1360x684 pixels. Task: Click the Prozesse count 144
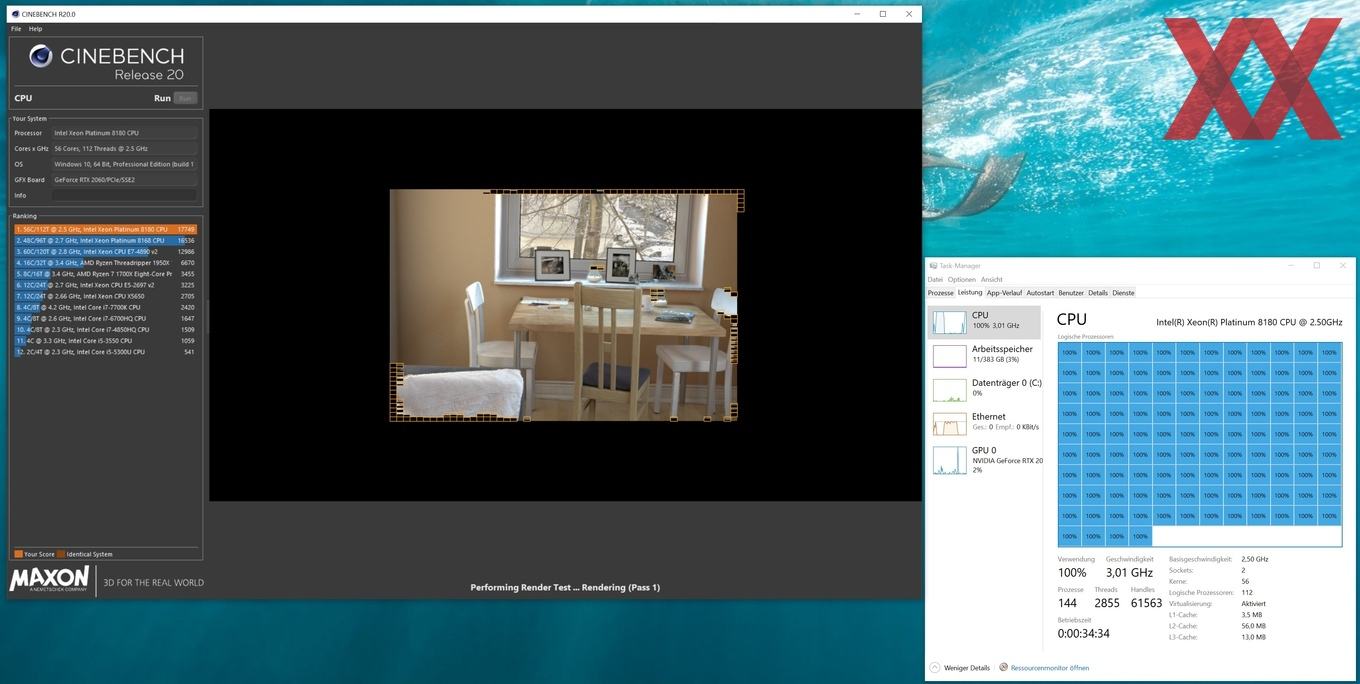point(1068,603)
